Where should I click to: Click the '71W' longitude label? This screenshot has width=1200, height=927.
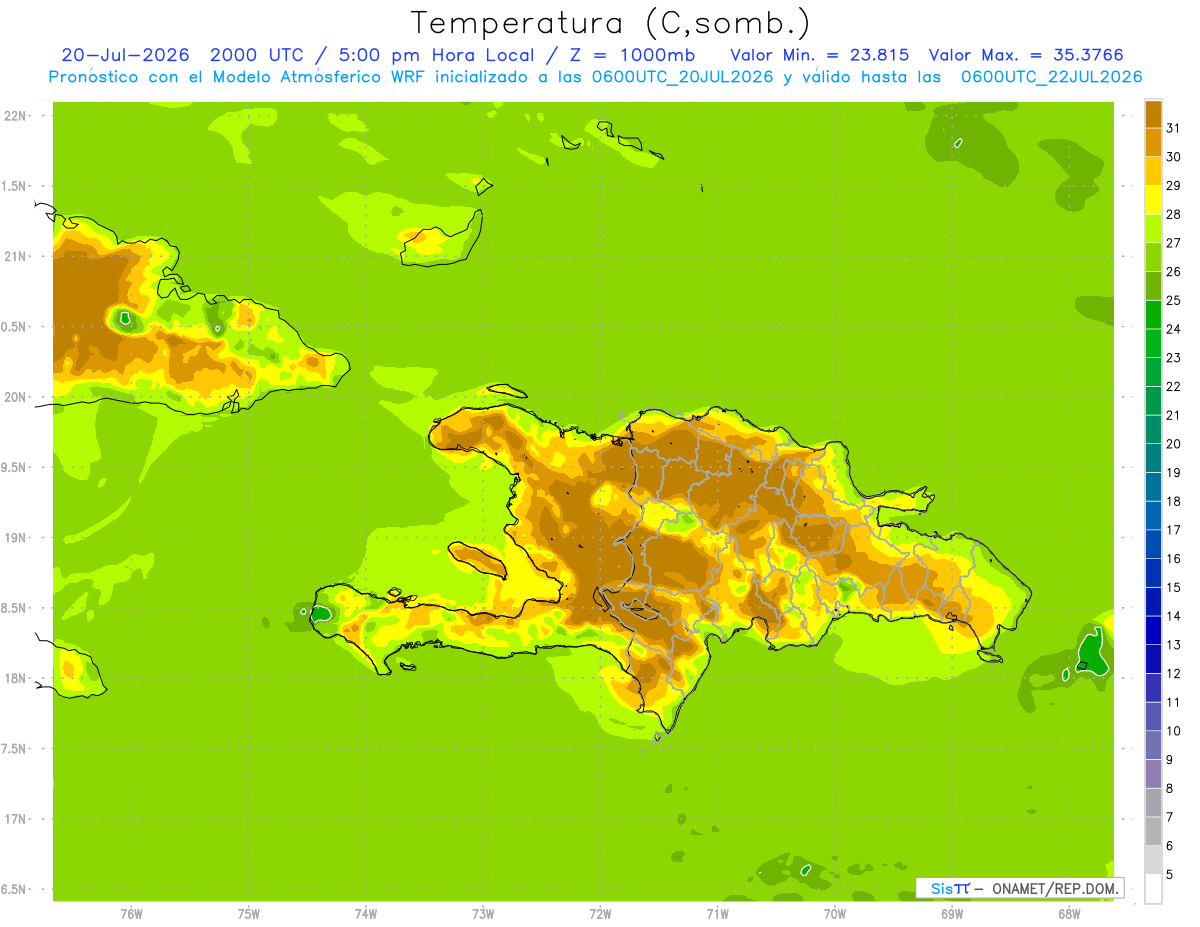point(717,914)
